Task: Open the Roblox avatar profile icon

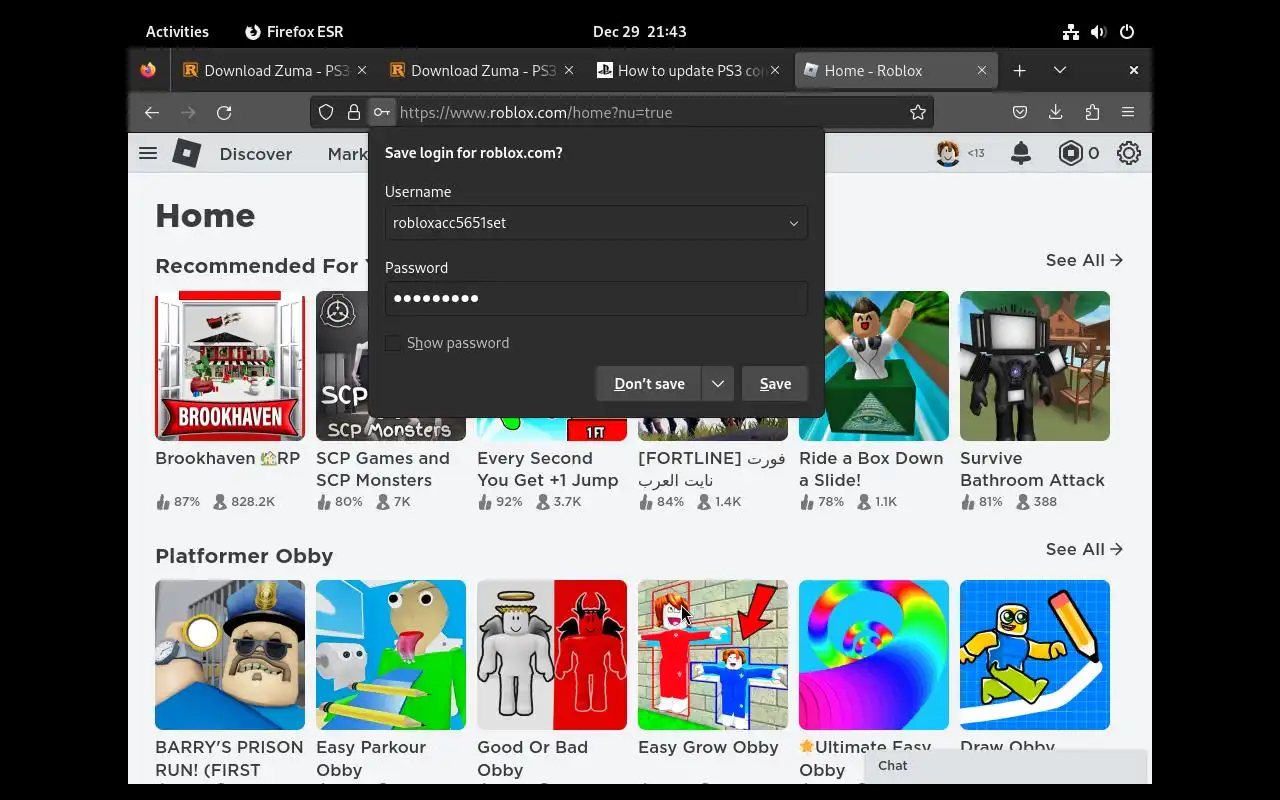Action: pos(948,153)
